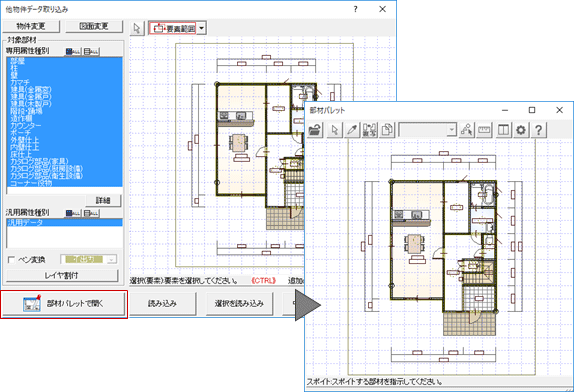The height and width of the screenshot is (392, 574).
Task: Select the arrow pointer tool in 部材パレット
Action: tap(335, 130)
